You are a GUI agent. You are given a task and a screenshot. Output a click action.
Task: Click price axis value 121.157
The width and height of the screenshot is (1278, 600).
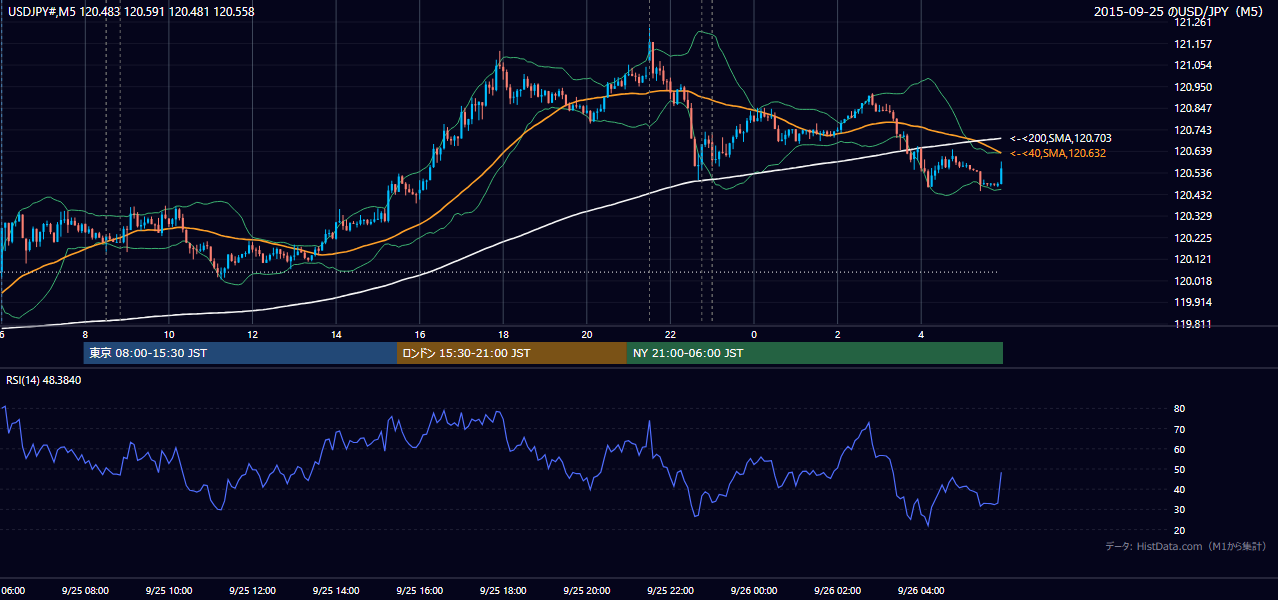[1194, 44]
